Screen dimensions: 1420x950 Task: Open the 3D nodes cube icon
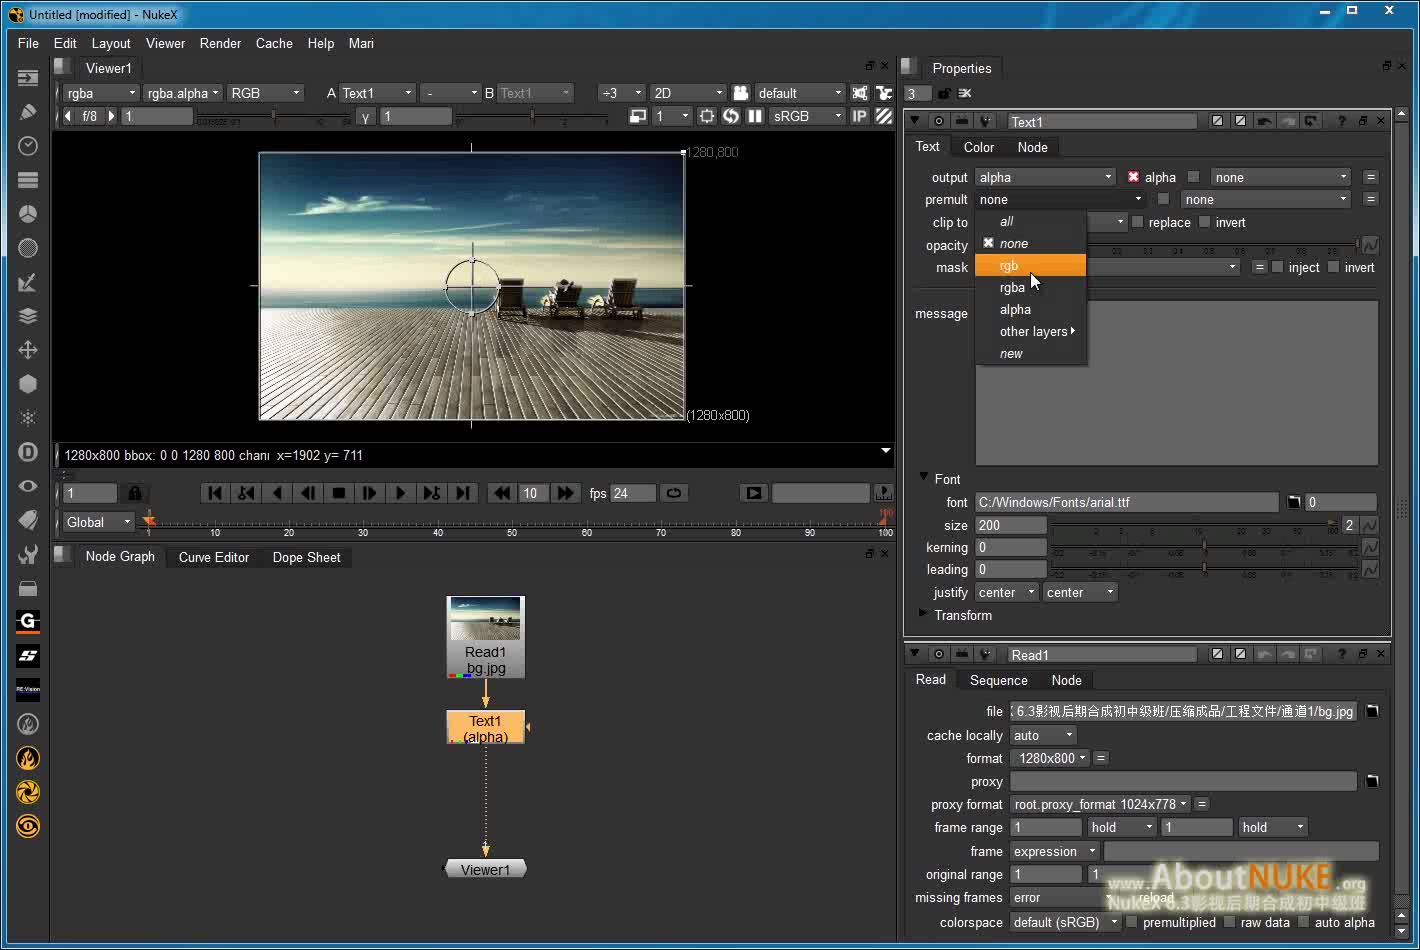pyautogui.click(x=28, y=384)
